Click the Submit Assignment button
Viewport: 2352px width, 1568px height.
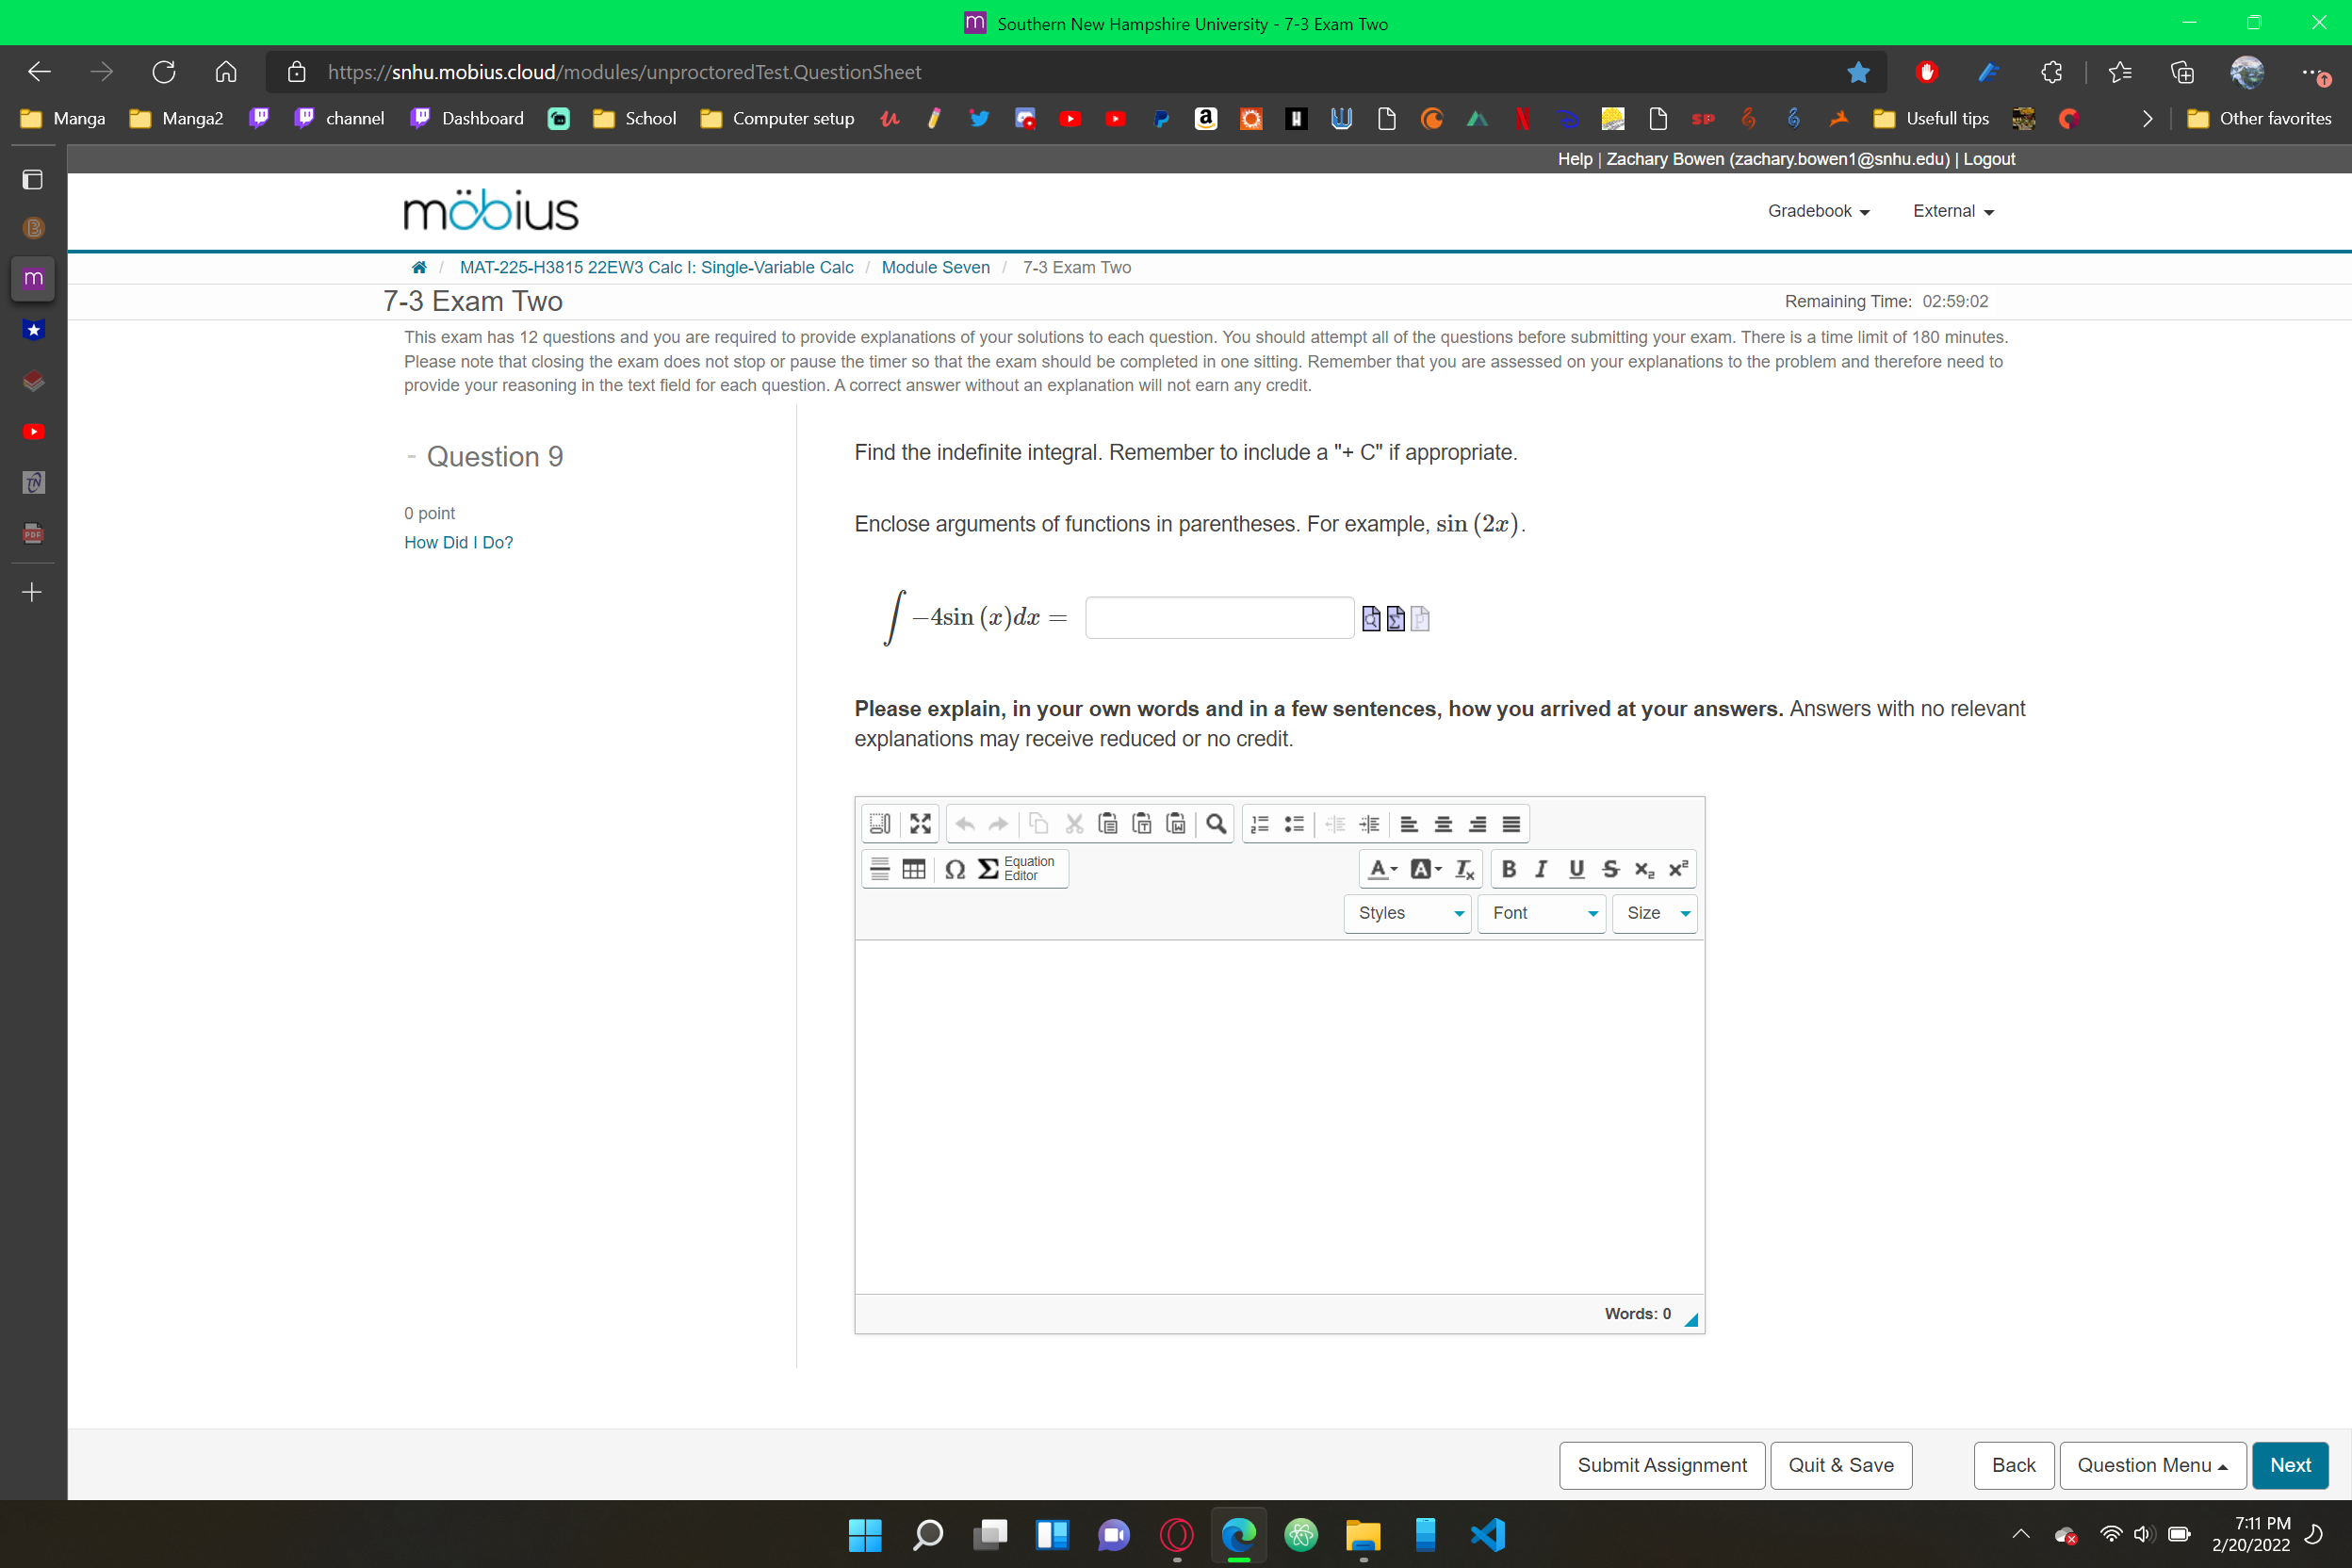click(1661, 1465)
